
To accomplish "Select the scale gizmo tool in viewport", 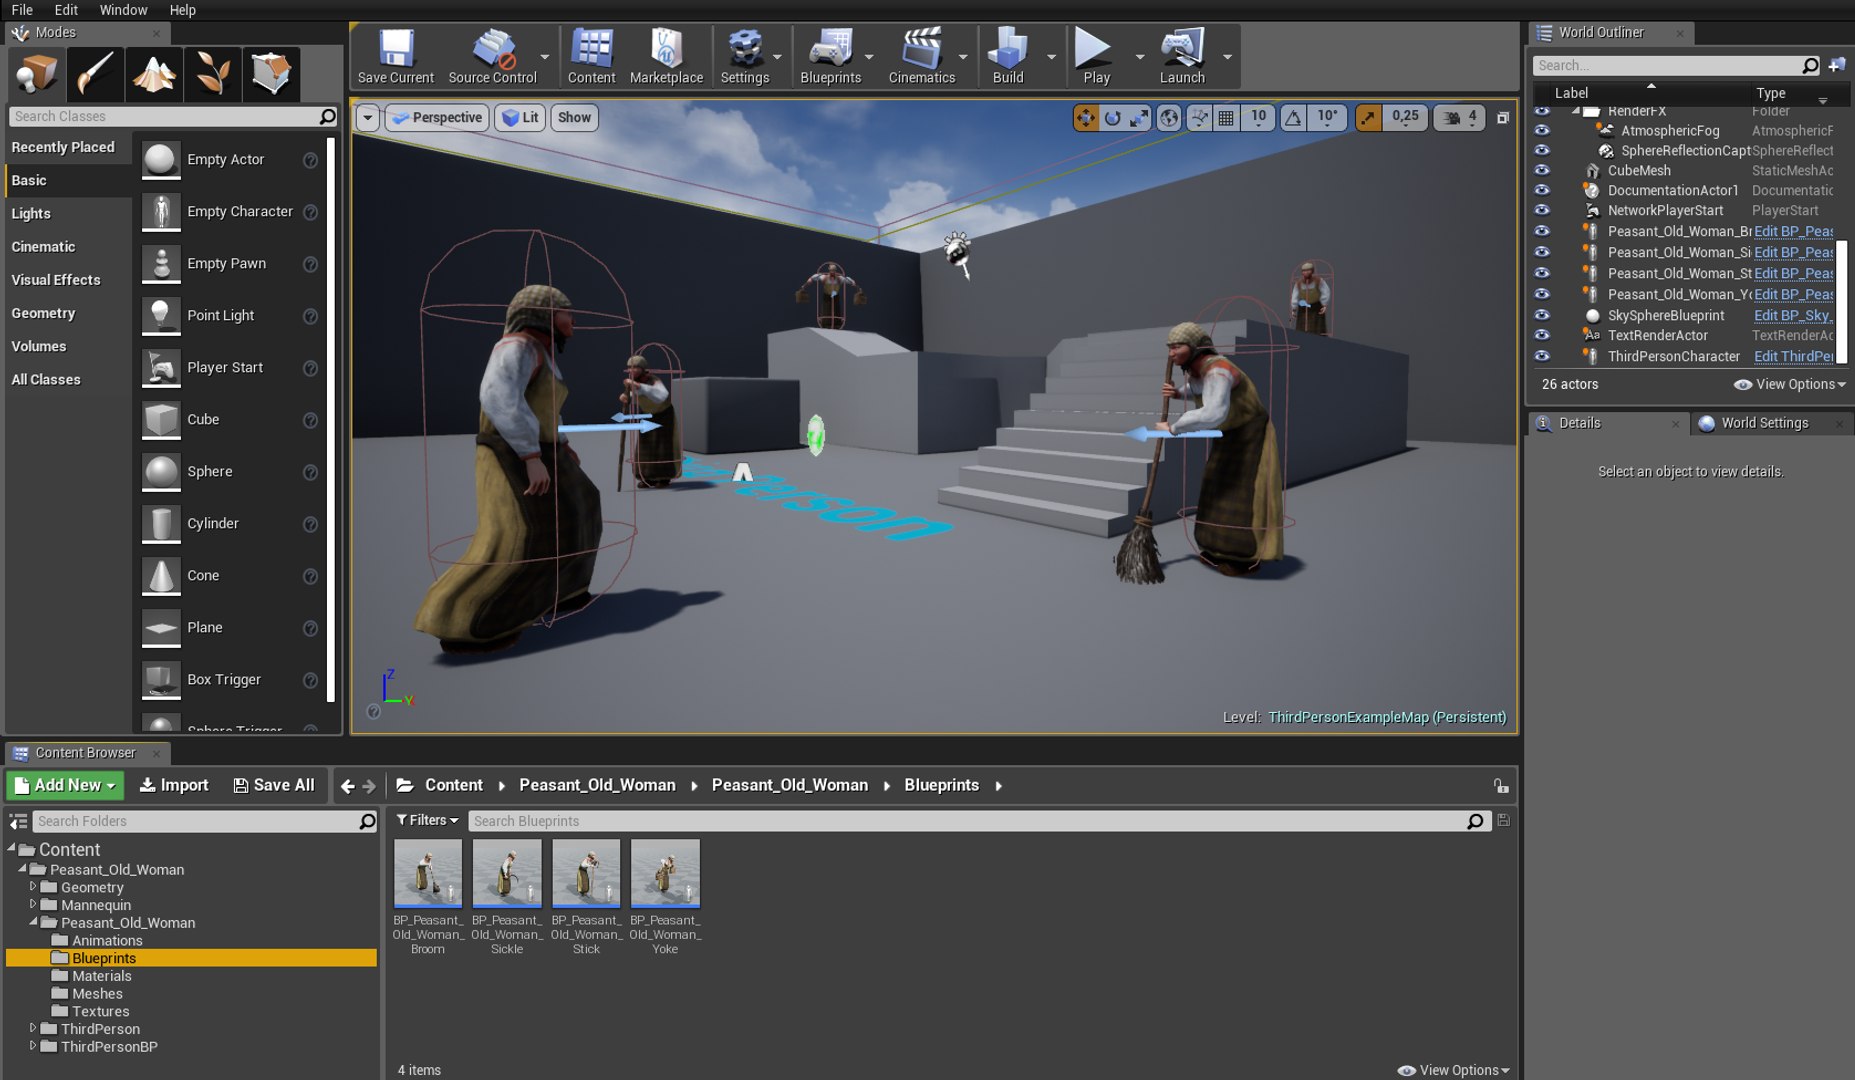I will point(1139,118).
